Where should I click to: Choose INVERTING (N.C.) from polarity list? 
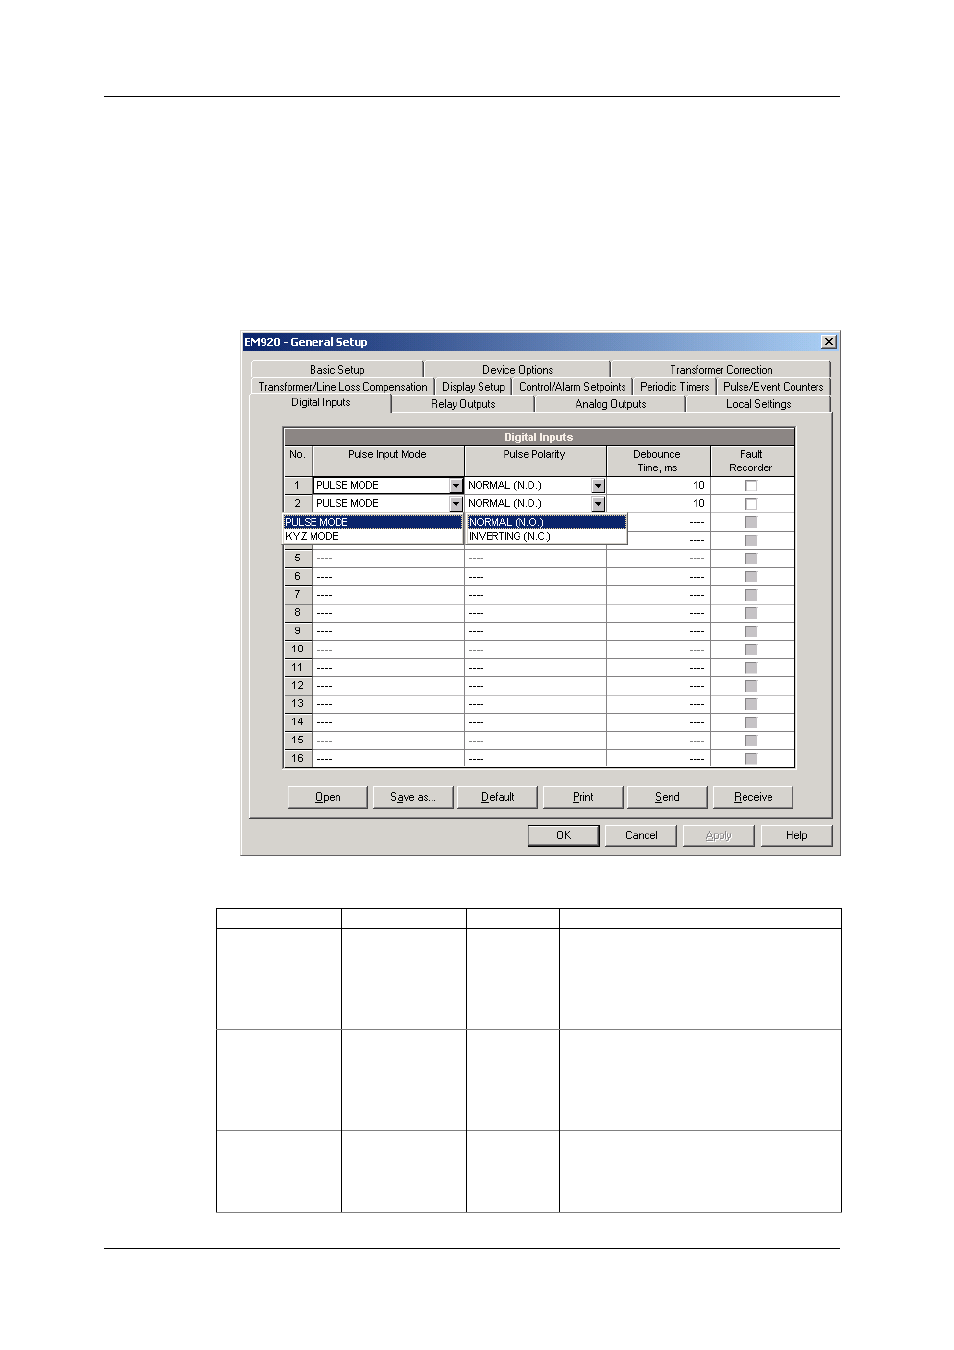coord(546,536)
